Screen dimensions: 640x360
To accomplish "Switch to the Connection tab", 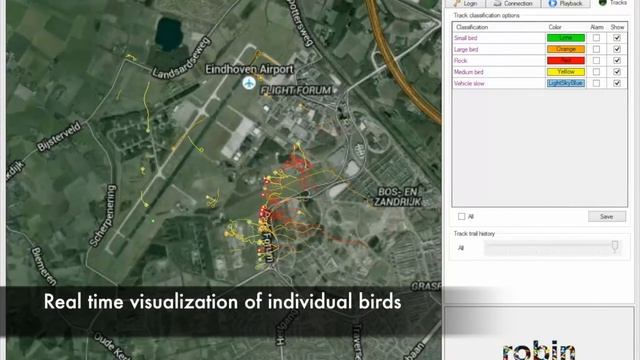I will coord(513,3).
